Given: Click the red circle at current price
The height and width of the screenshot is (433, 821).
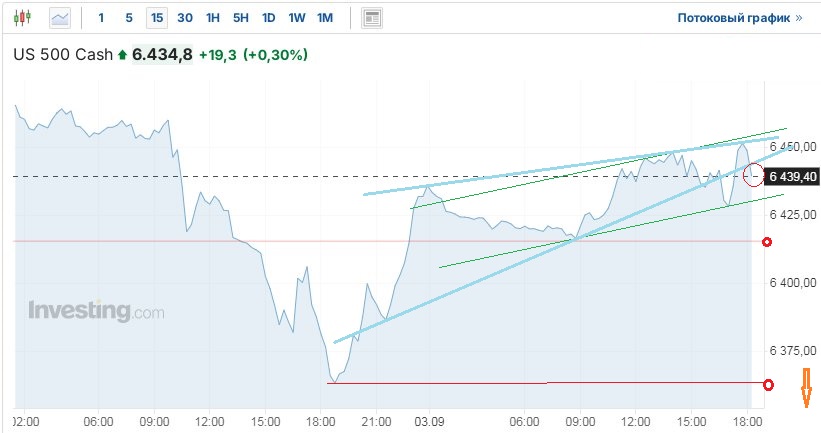Looking at the screenshot, I should tap(755, 175).
